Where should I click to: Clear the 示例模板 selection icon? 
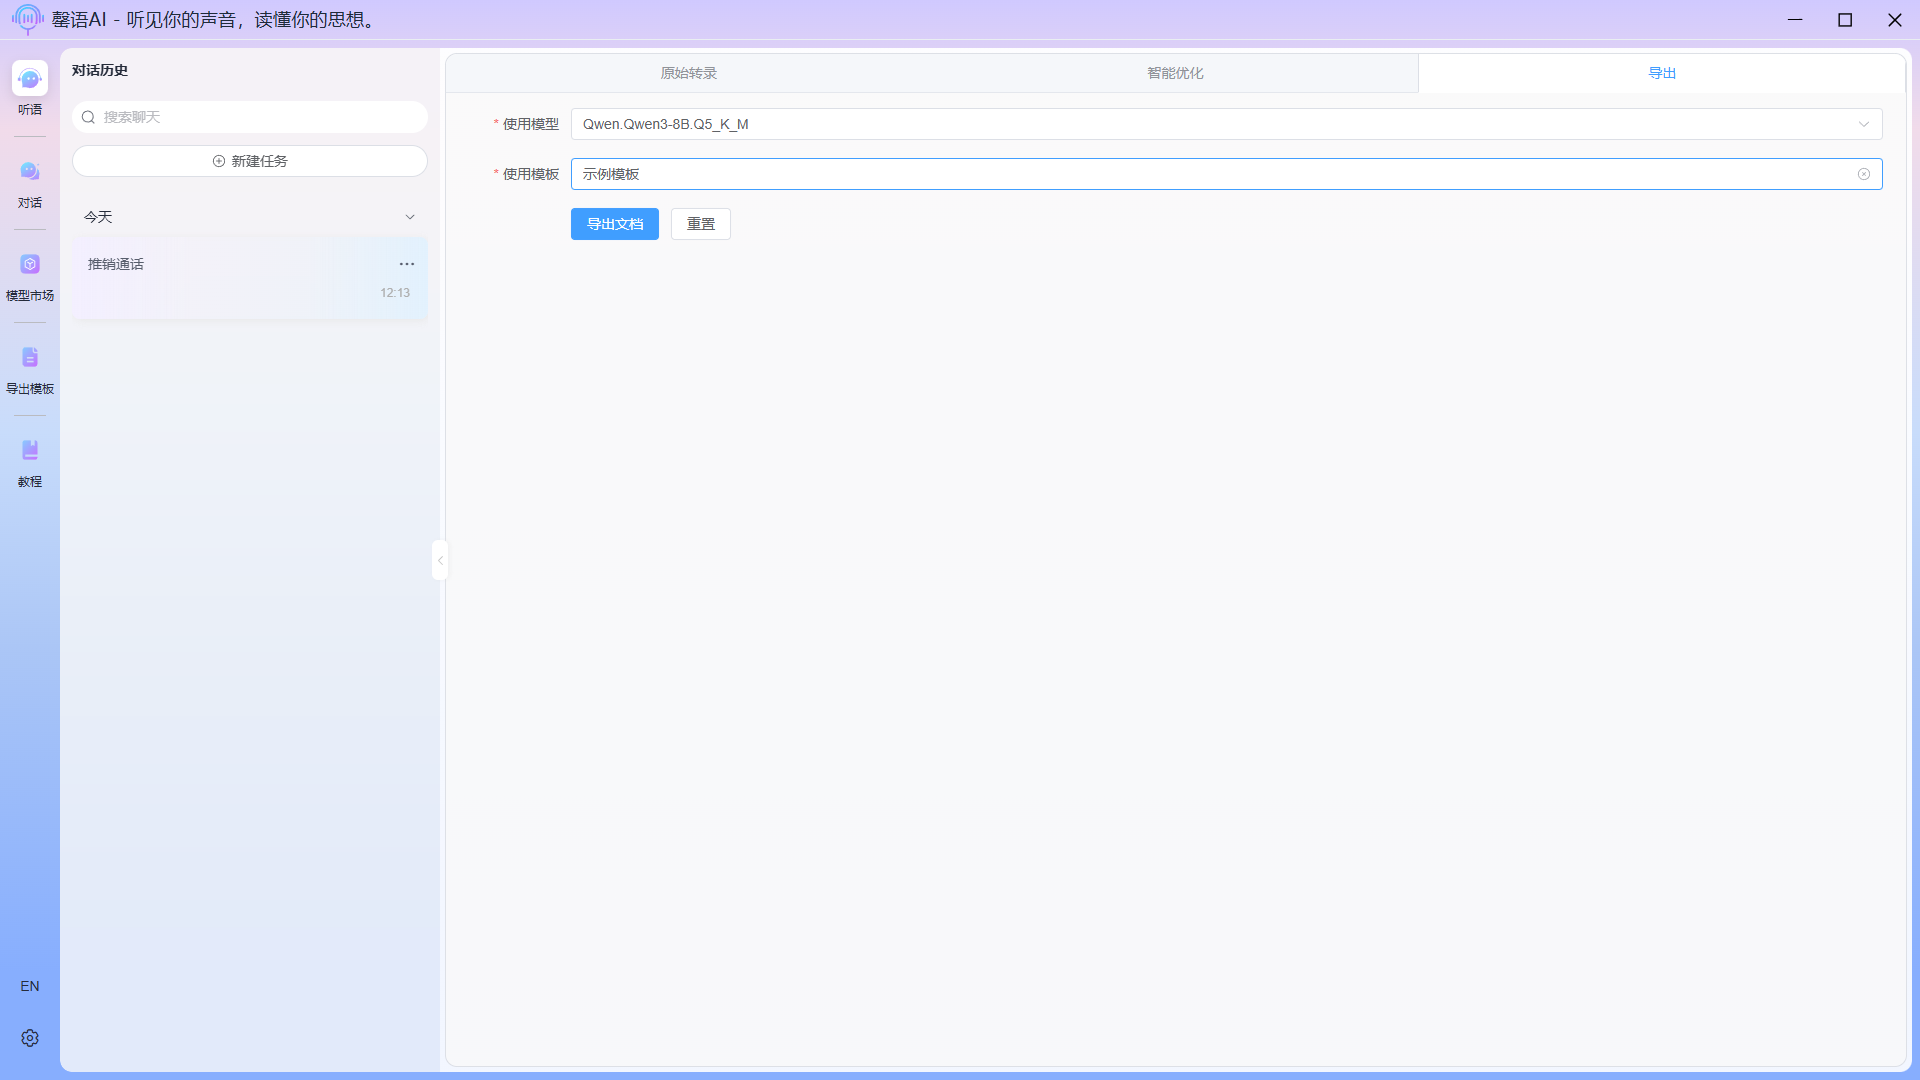(1864, 174)
